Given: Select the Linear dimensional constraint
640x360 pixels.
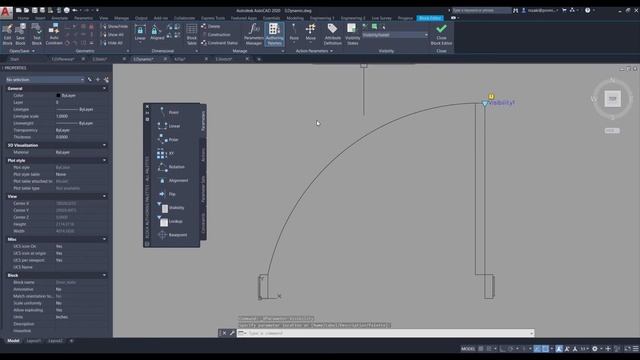Looking at the screenshot, I should point(140,33).
